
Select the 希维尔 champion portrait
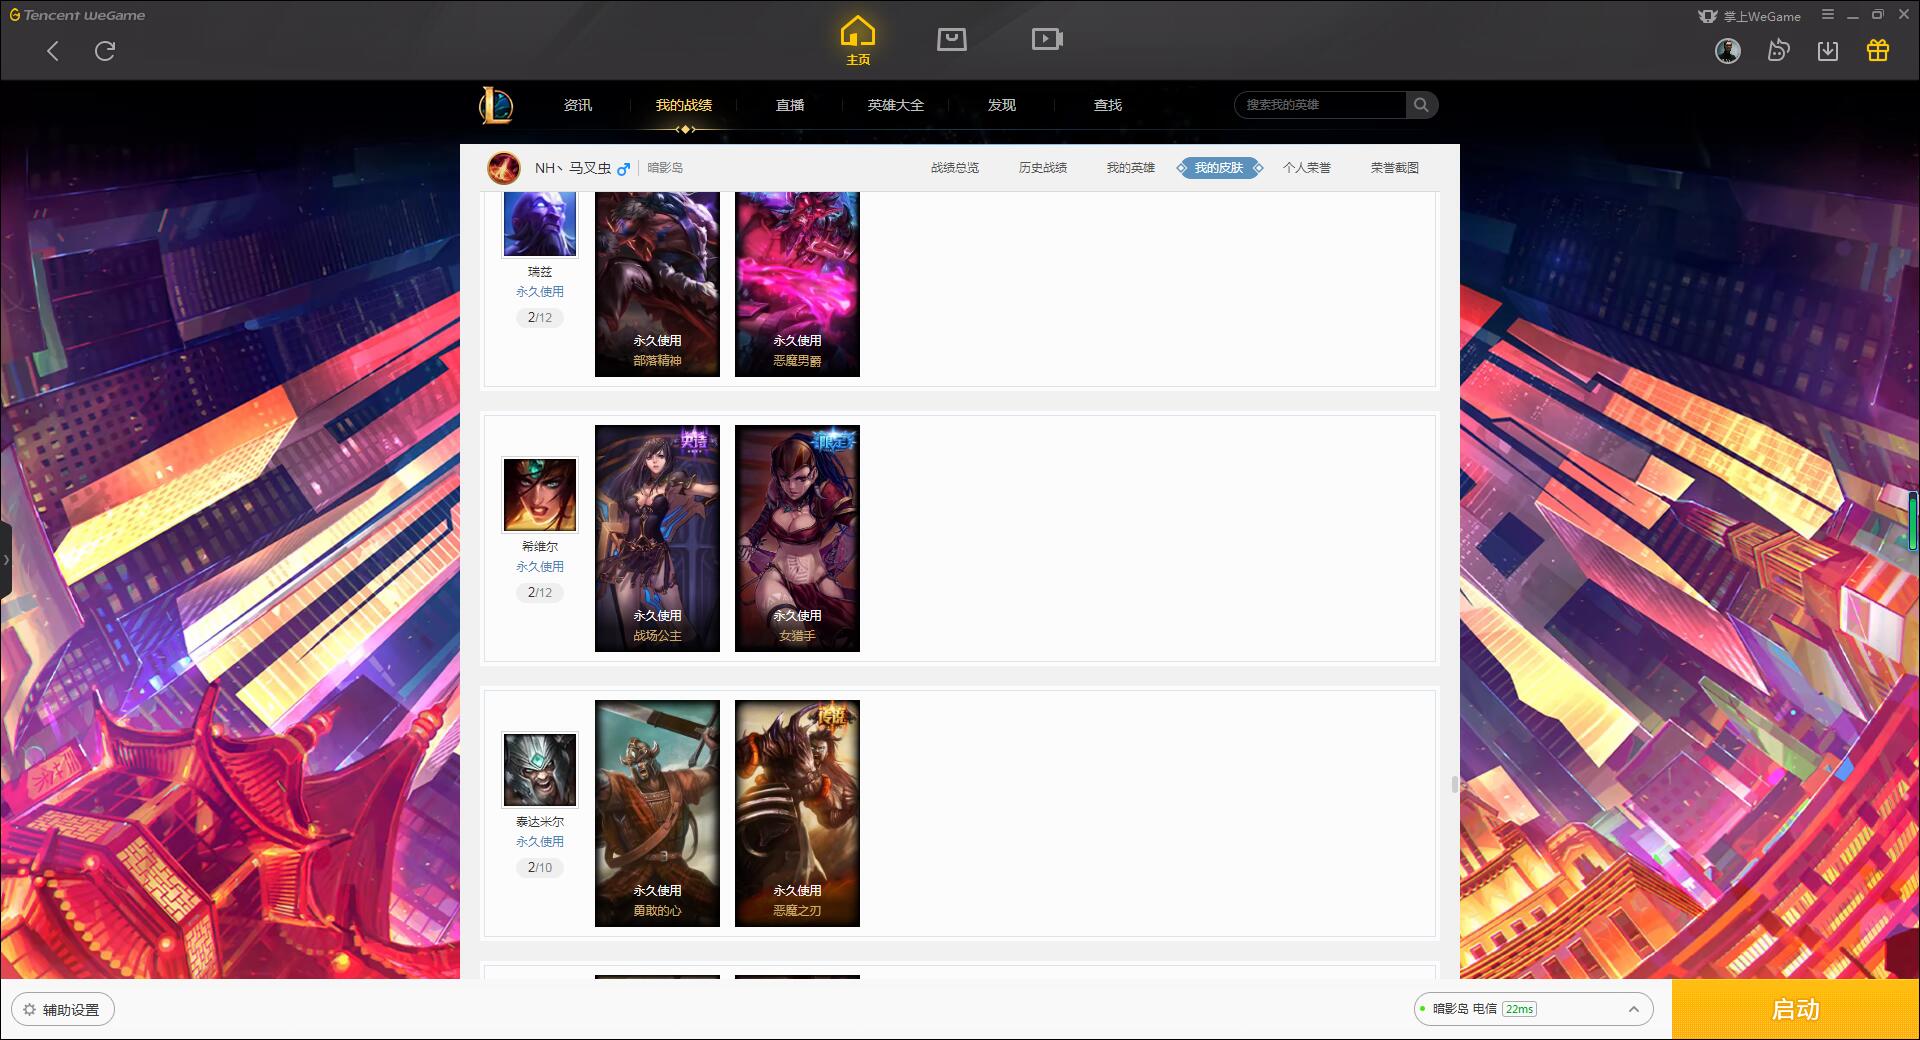click(540, 495)
